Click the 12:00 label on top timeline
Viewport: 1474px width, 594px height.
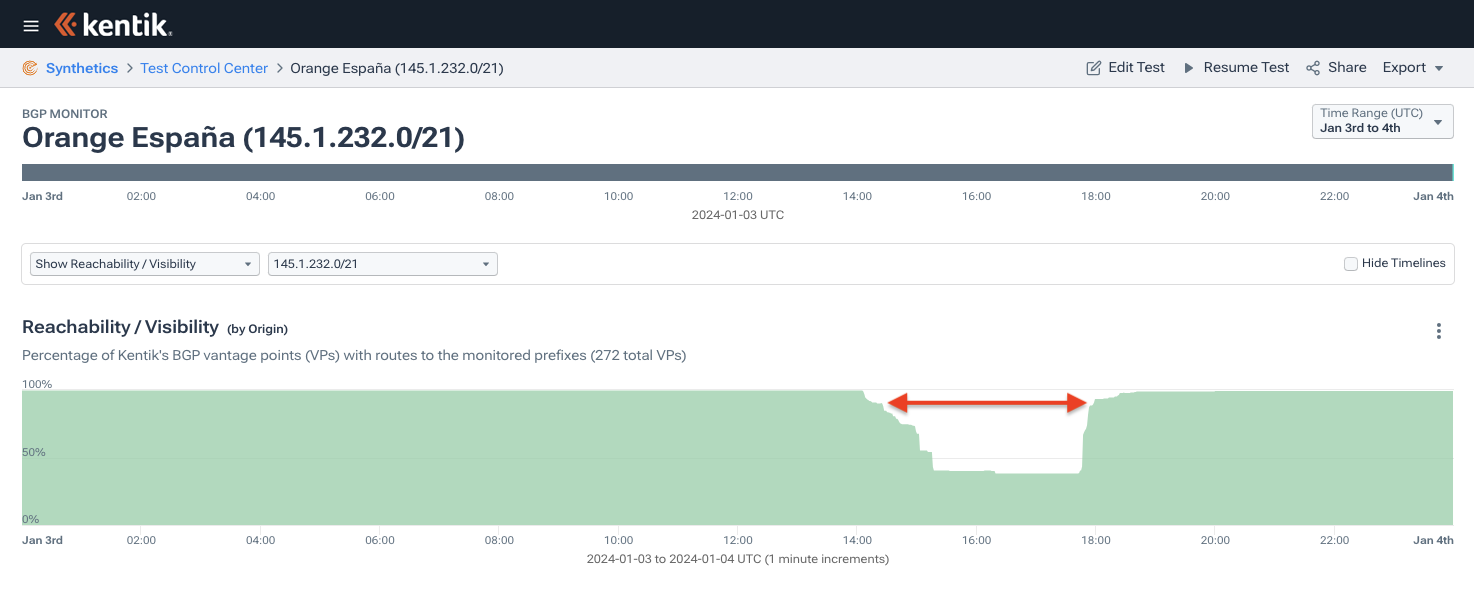point(738,196)
